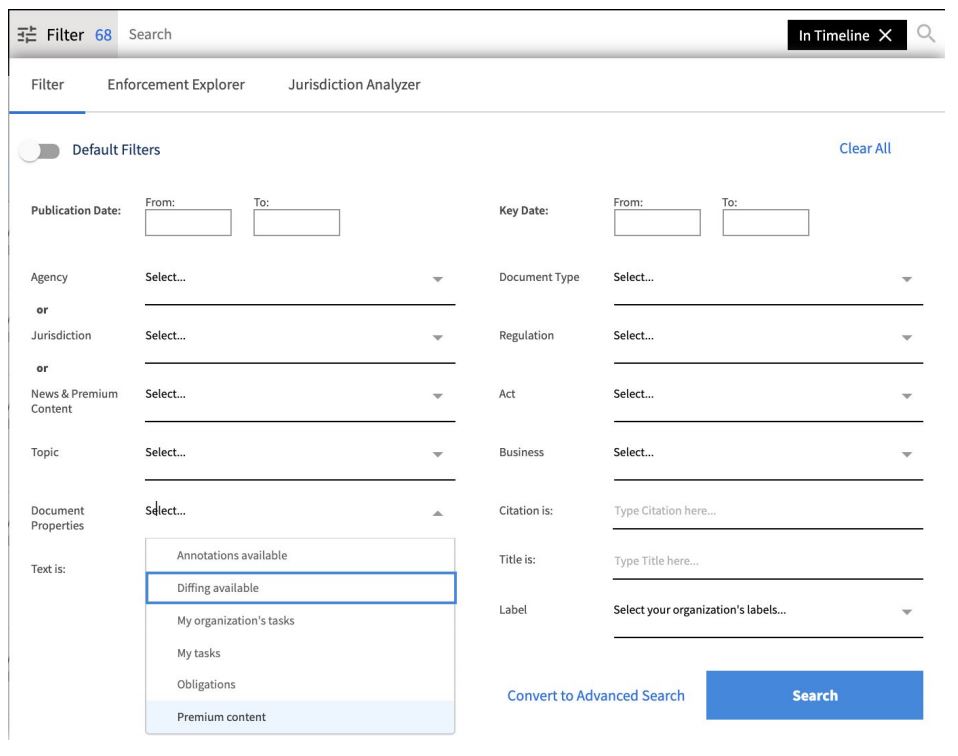Viewport: 958px width, 756px height.
Task: Expand the Topic dropdown arrow
Action: pyautogui.click(x=437, y=454)
